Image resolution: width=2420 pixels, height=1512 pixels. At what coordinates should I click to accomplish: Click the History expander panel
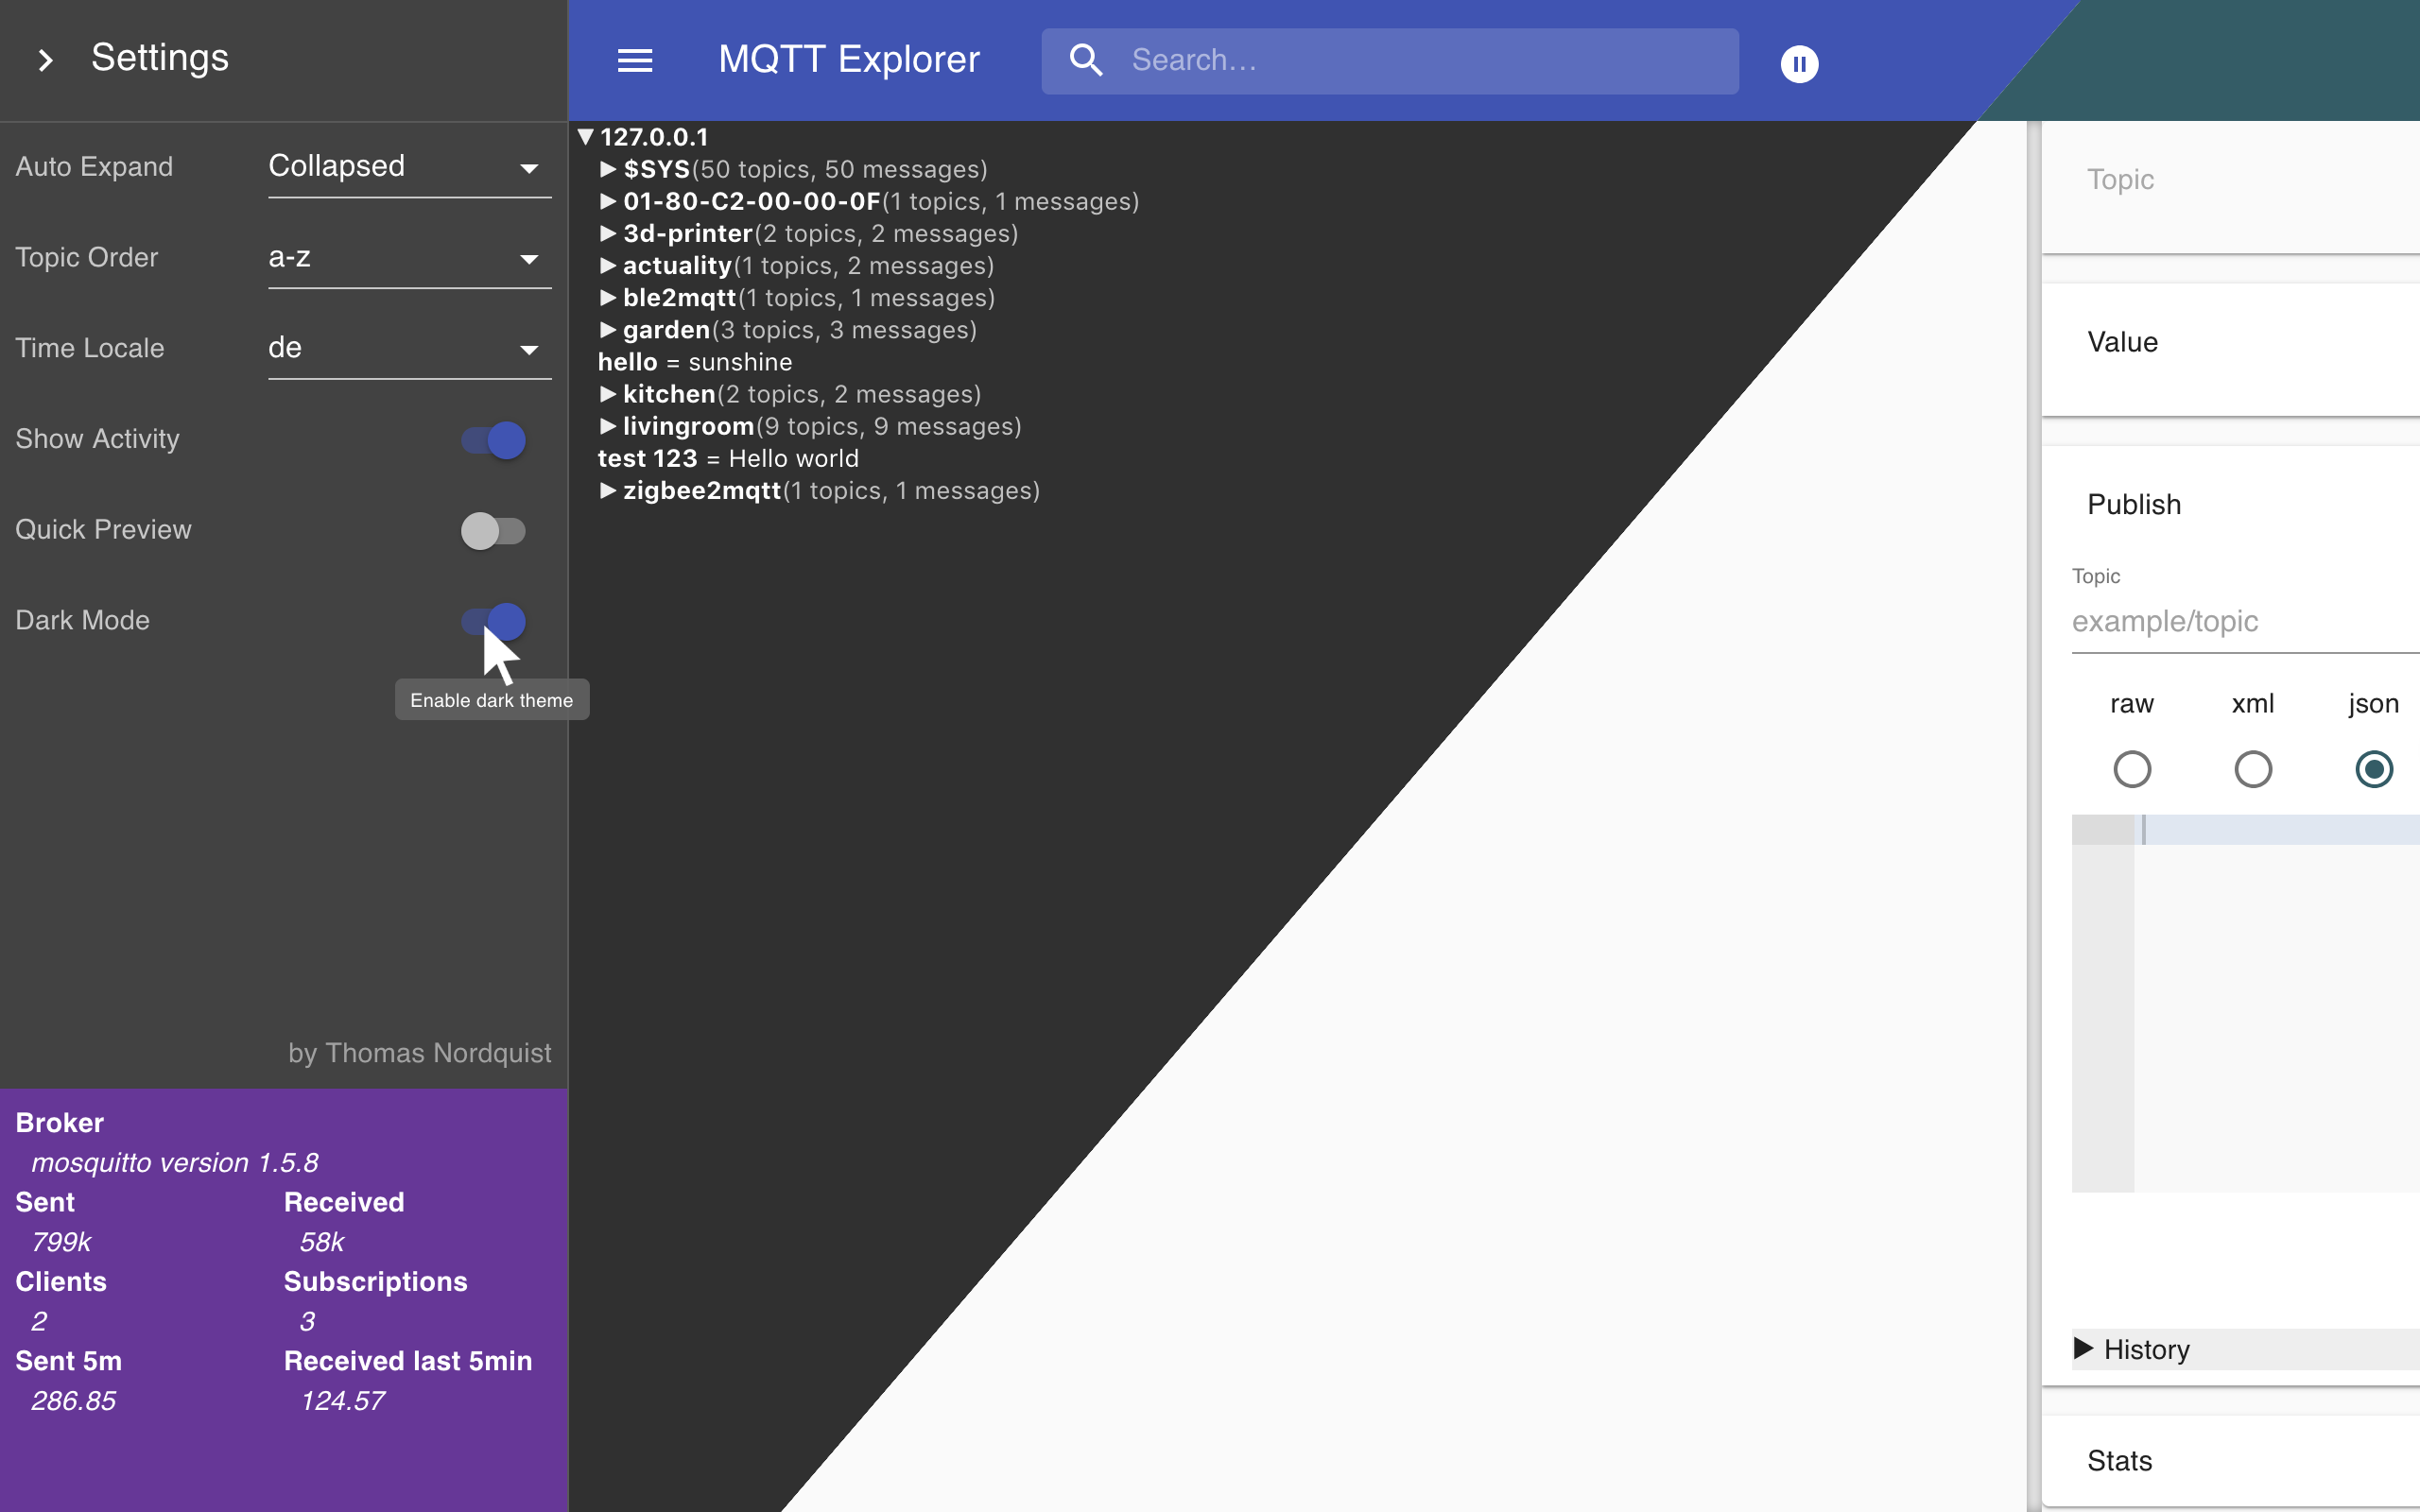click(x=2236, y=1347)
